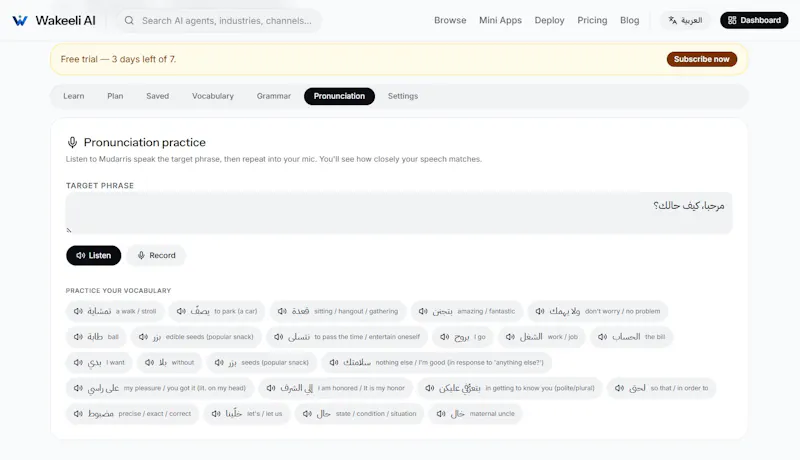Open the Settings tab
The image size is (800, 460).
coord(403,96)
